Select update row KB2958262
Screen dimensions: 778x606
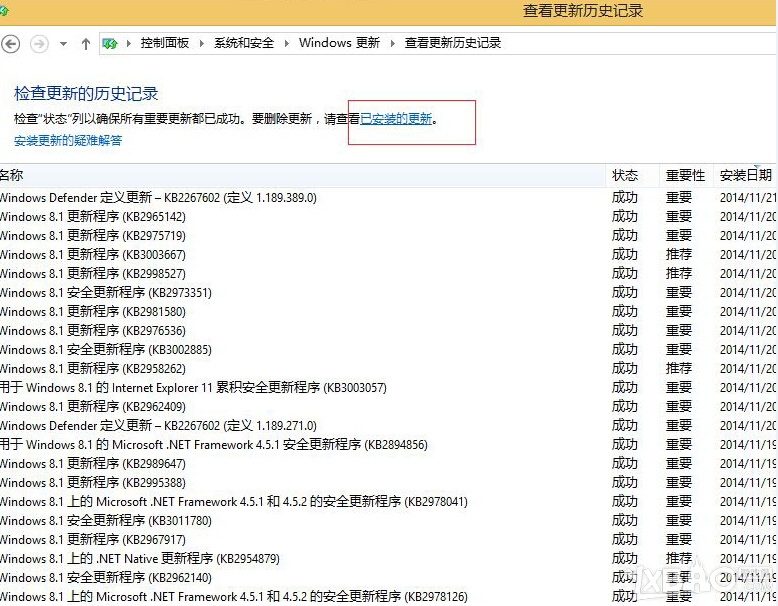pyautogui.click(x=389, y=369)
